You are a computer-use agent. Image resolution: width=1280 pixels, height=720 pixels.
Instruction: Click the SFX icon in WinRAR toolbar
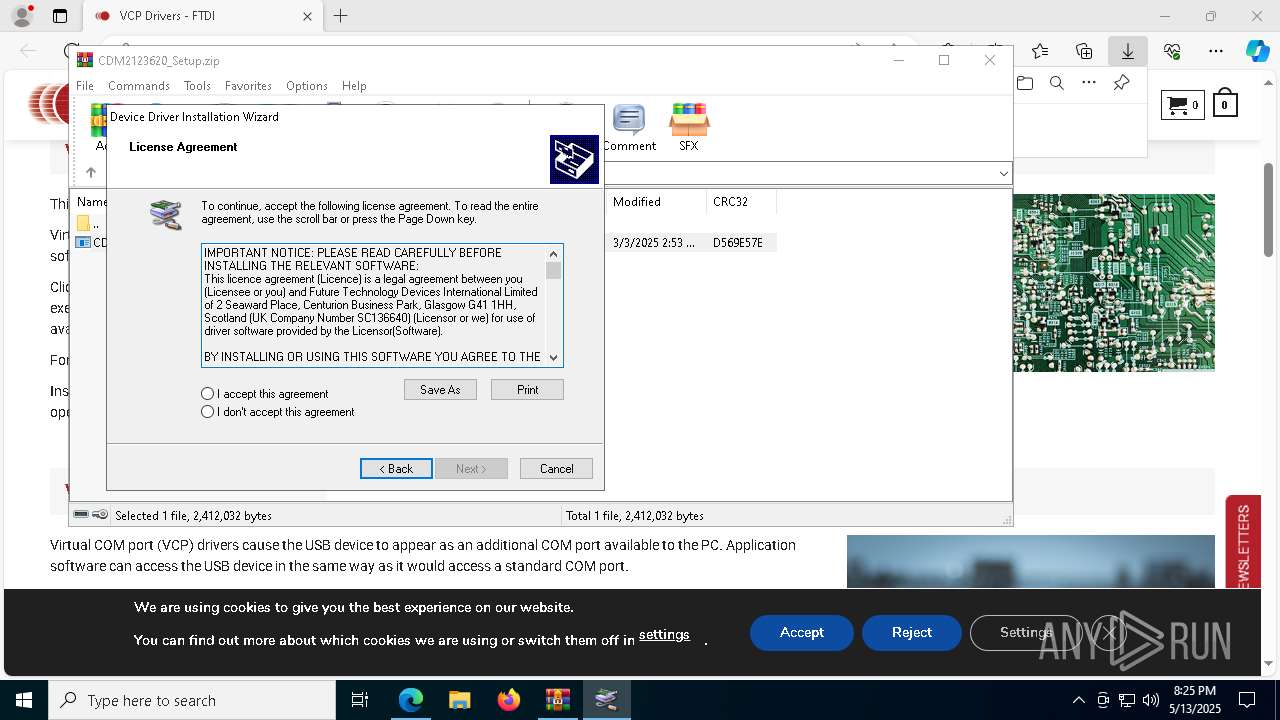pyautogui.click(x=689, y=127)
